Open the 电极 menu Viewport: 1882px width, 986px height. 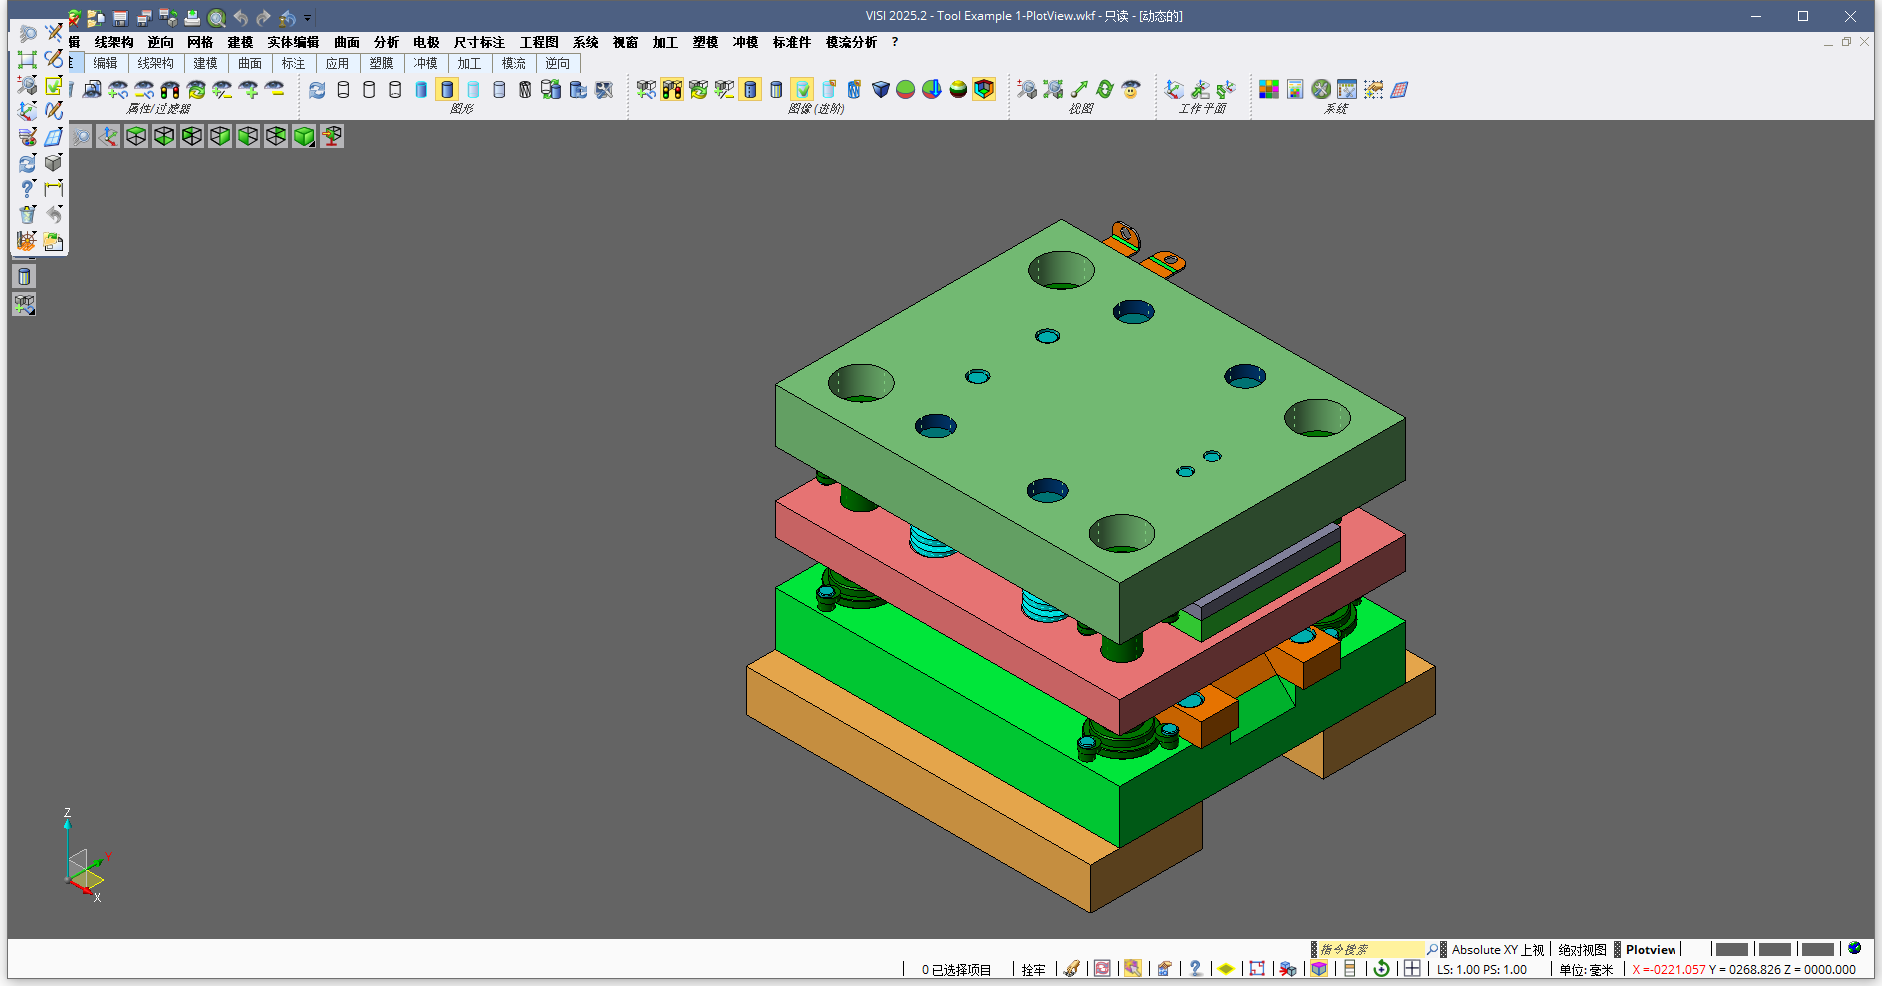pos(426,42)
